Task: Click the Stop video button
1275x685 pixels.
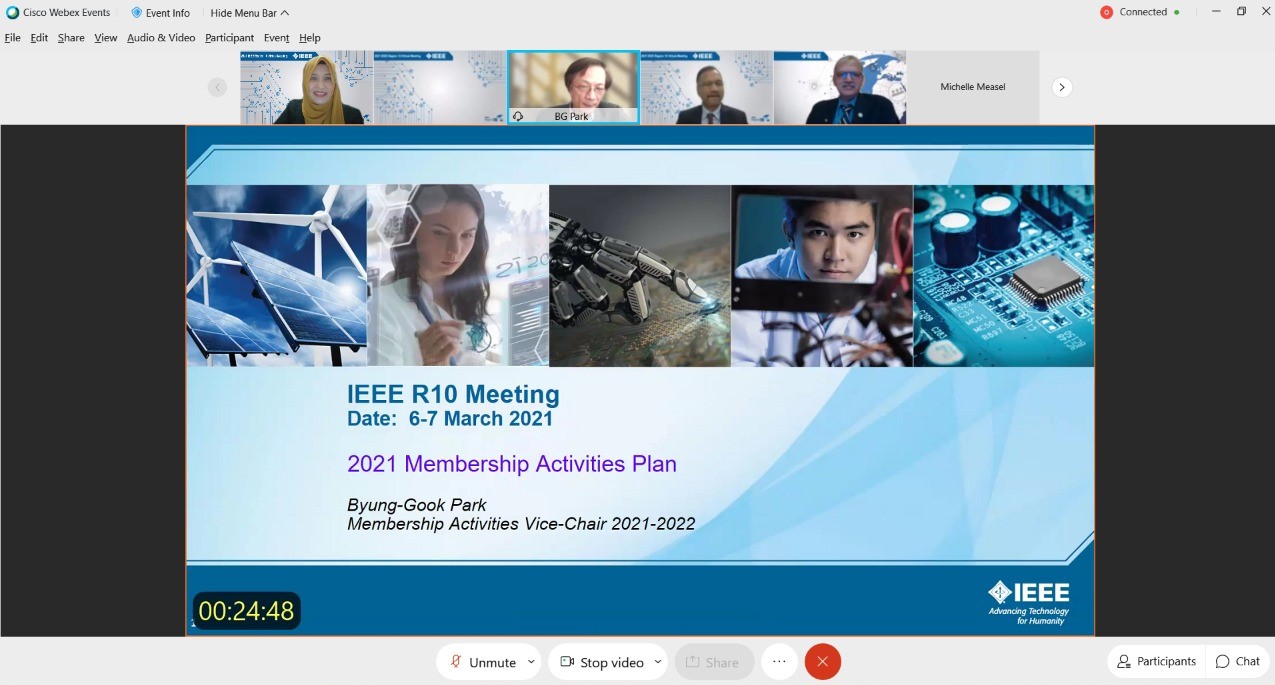Action: [x=601, y=662]
